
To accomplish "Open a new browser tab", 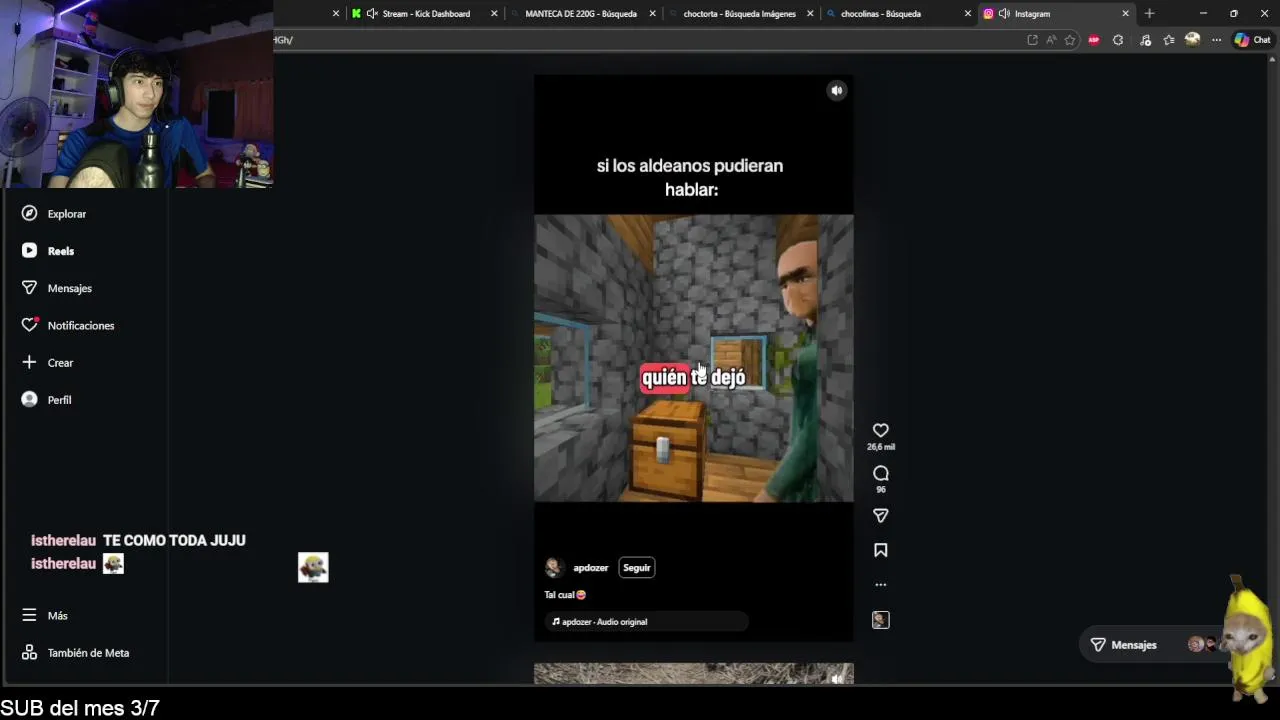I will tap(1149, 14).
